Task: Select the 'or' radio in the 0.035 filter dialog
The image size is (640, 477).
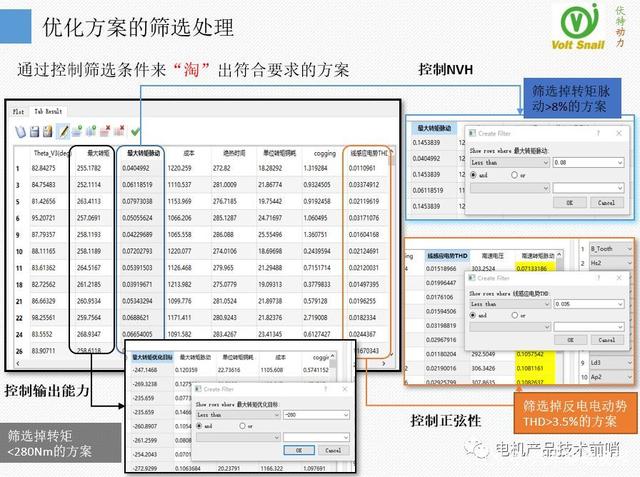Action: point(513,314)
